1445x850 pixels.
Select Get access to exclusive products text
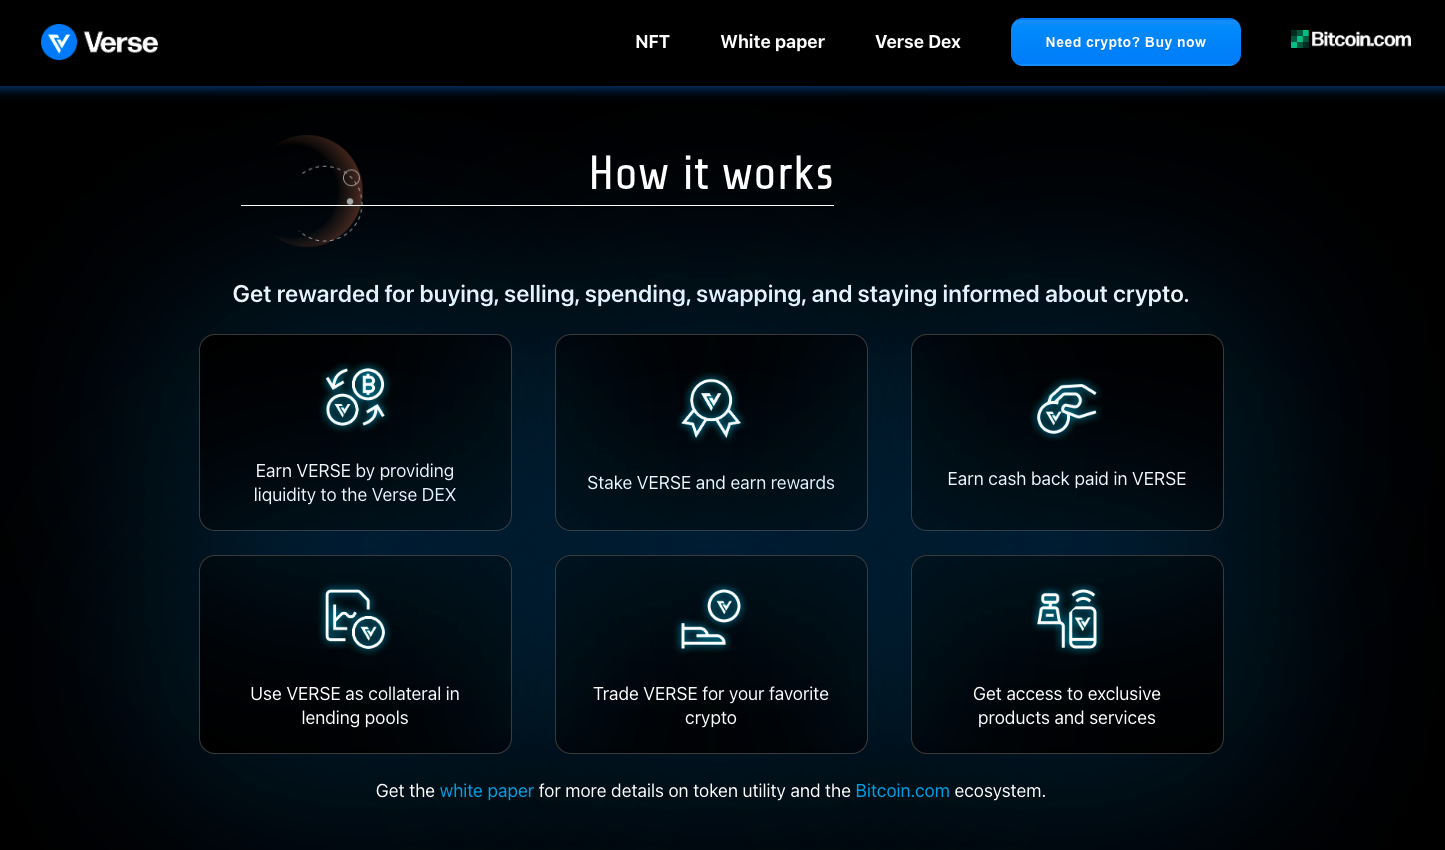coord(1067,706)
